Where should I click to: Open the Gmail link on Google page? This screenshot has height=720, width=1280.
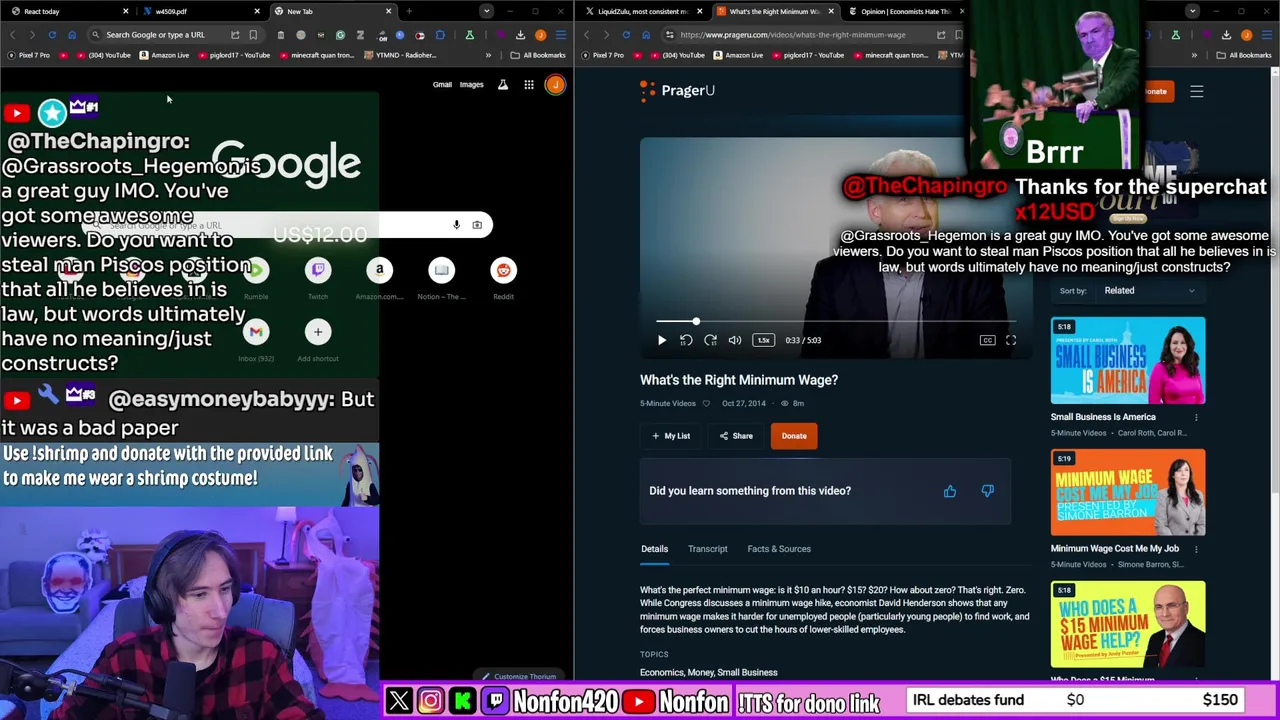(x=442, y=85)
